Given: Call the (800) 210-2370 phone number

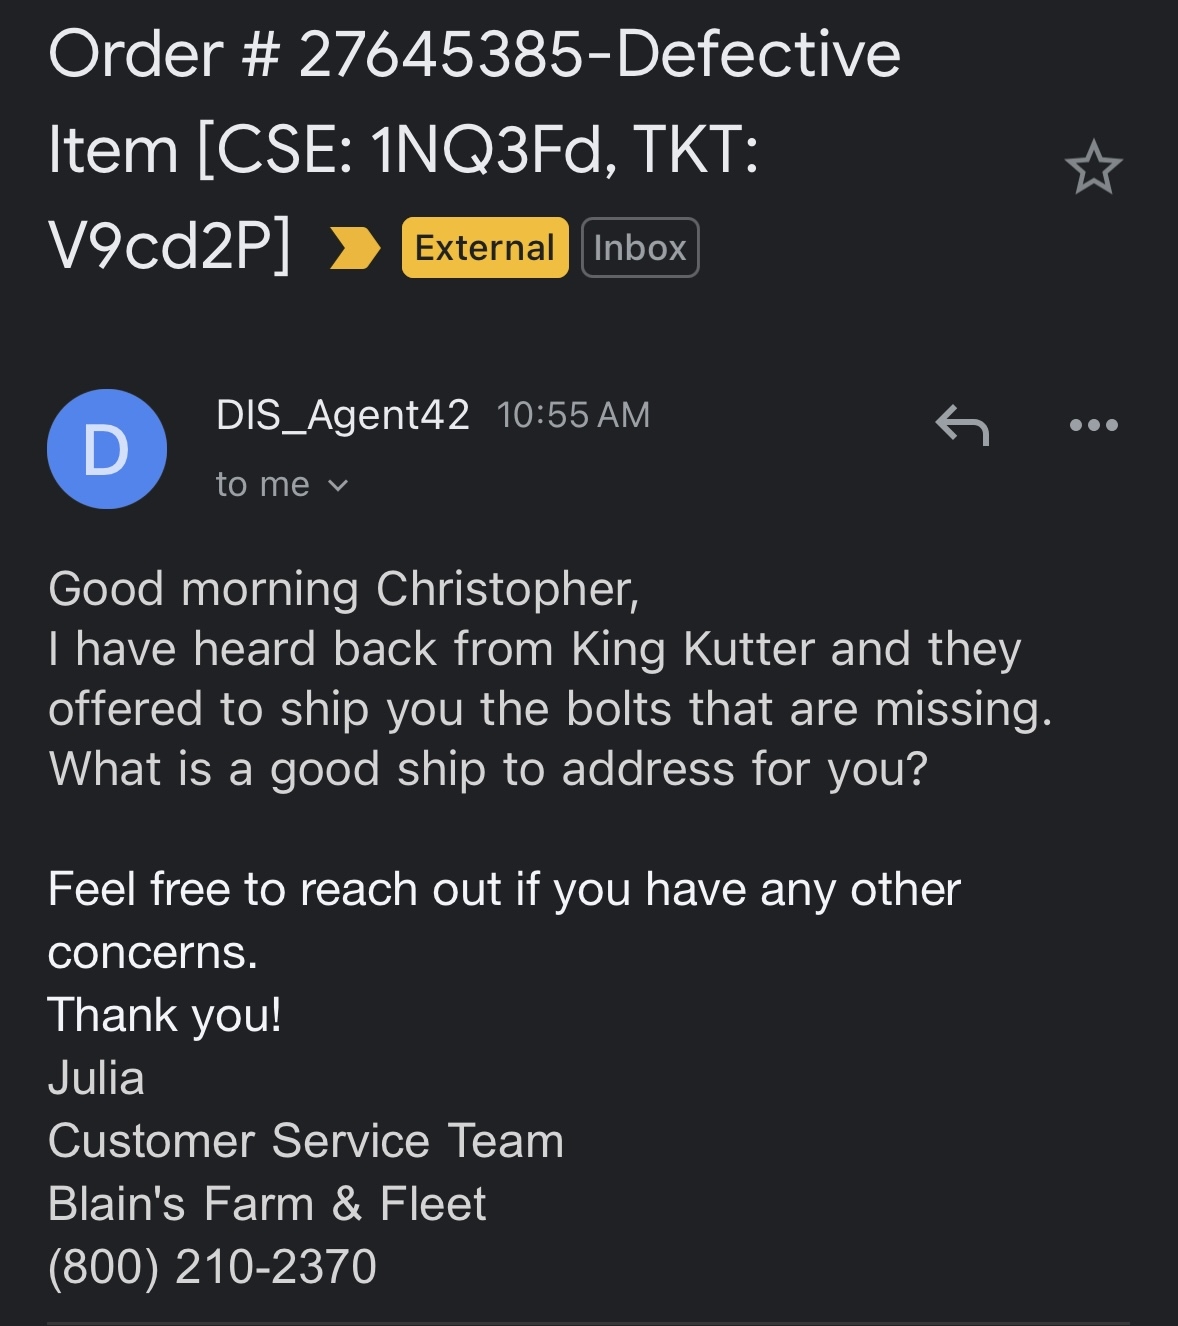Looking at the screenshot, I should (x=212, y=1266).
